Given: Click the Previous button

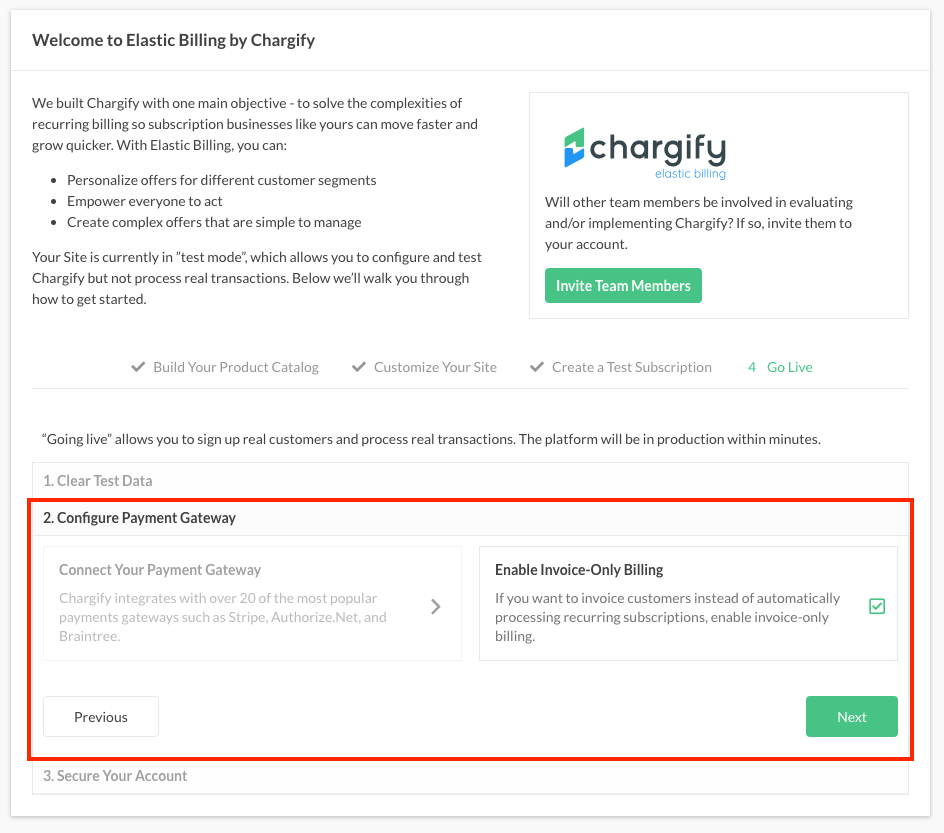Looking at the screenshot, I should [101, 717].
